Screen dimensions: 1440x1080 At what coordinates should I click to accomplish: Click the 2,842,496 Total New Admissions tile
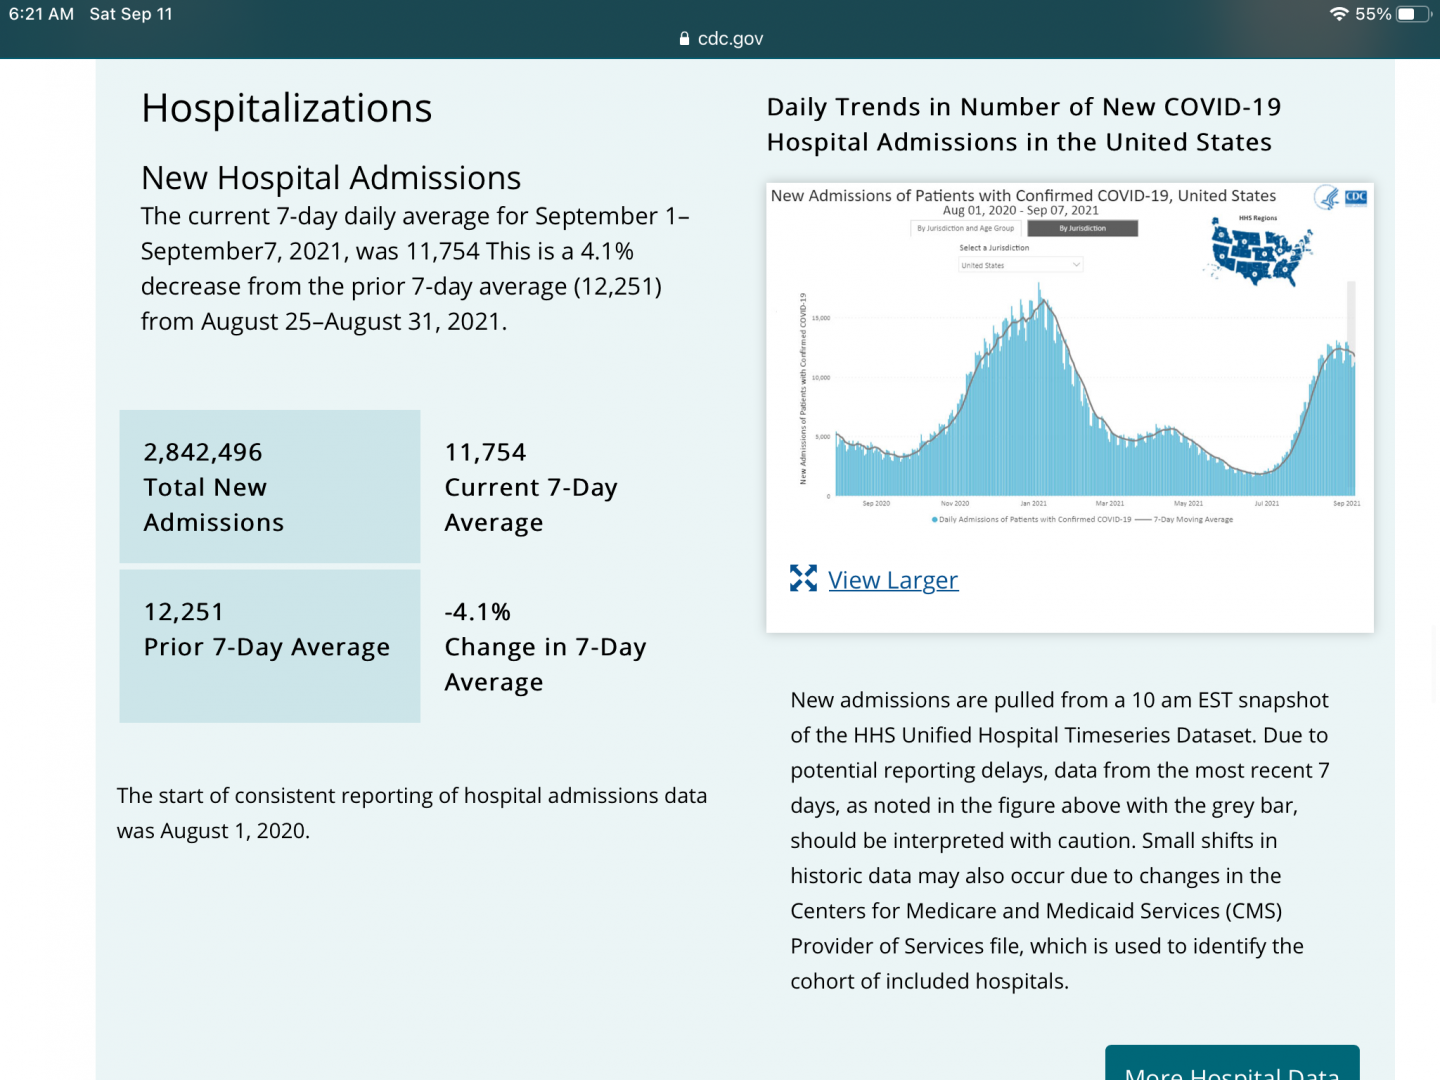click(270, 486)
